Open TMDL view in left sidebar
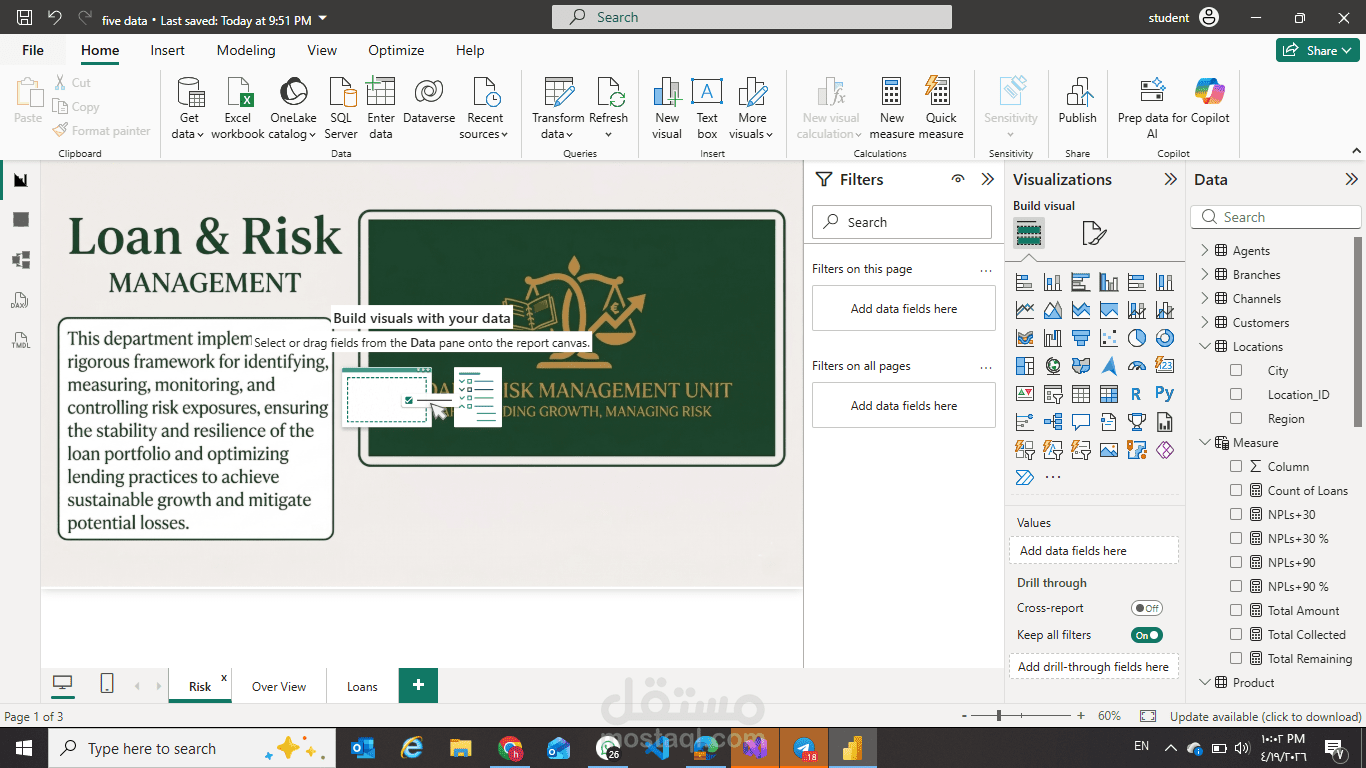Viewport: 1366px width, 768px height. pos(20,340)
